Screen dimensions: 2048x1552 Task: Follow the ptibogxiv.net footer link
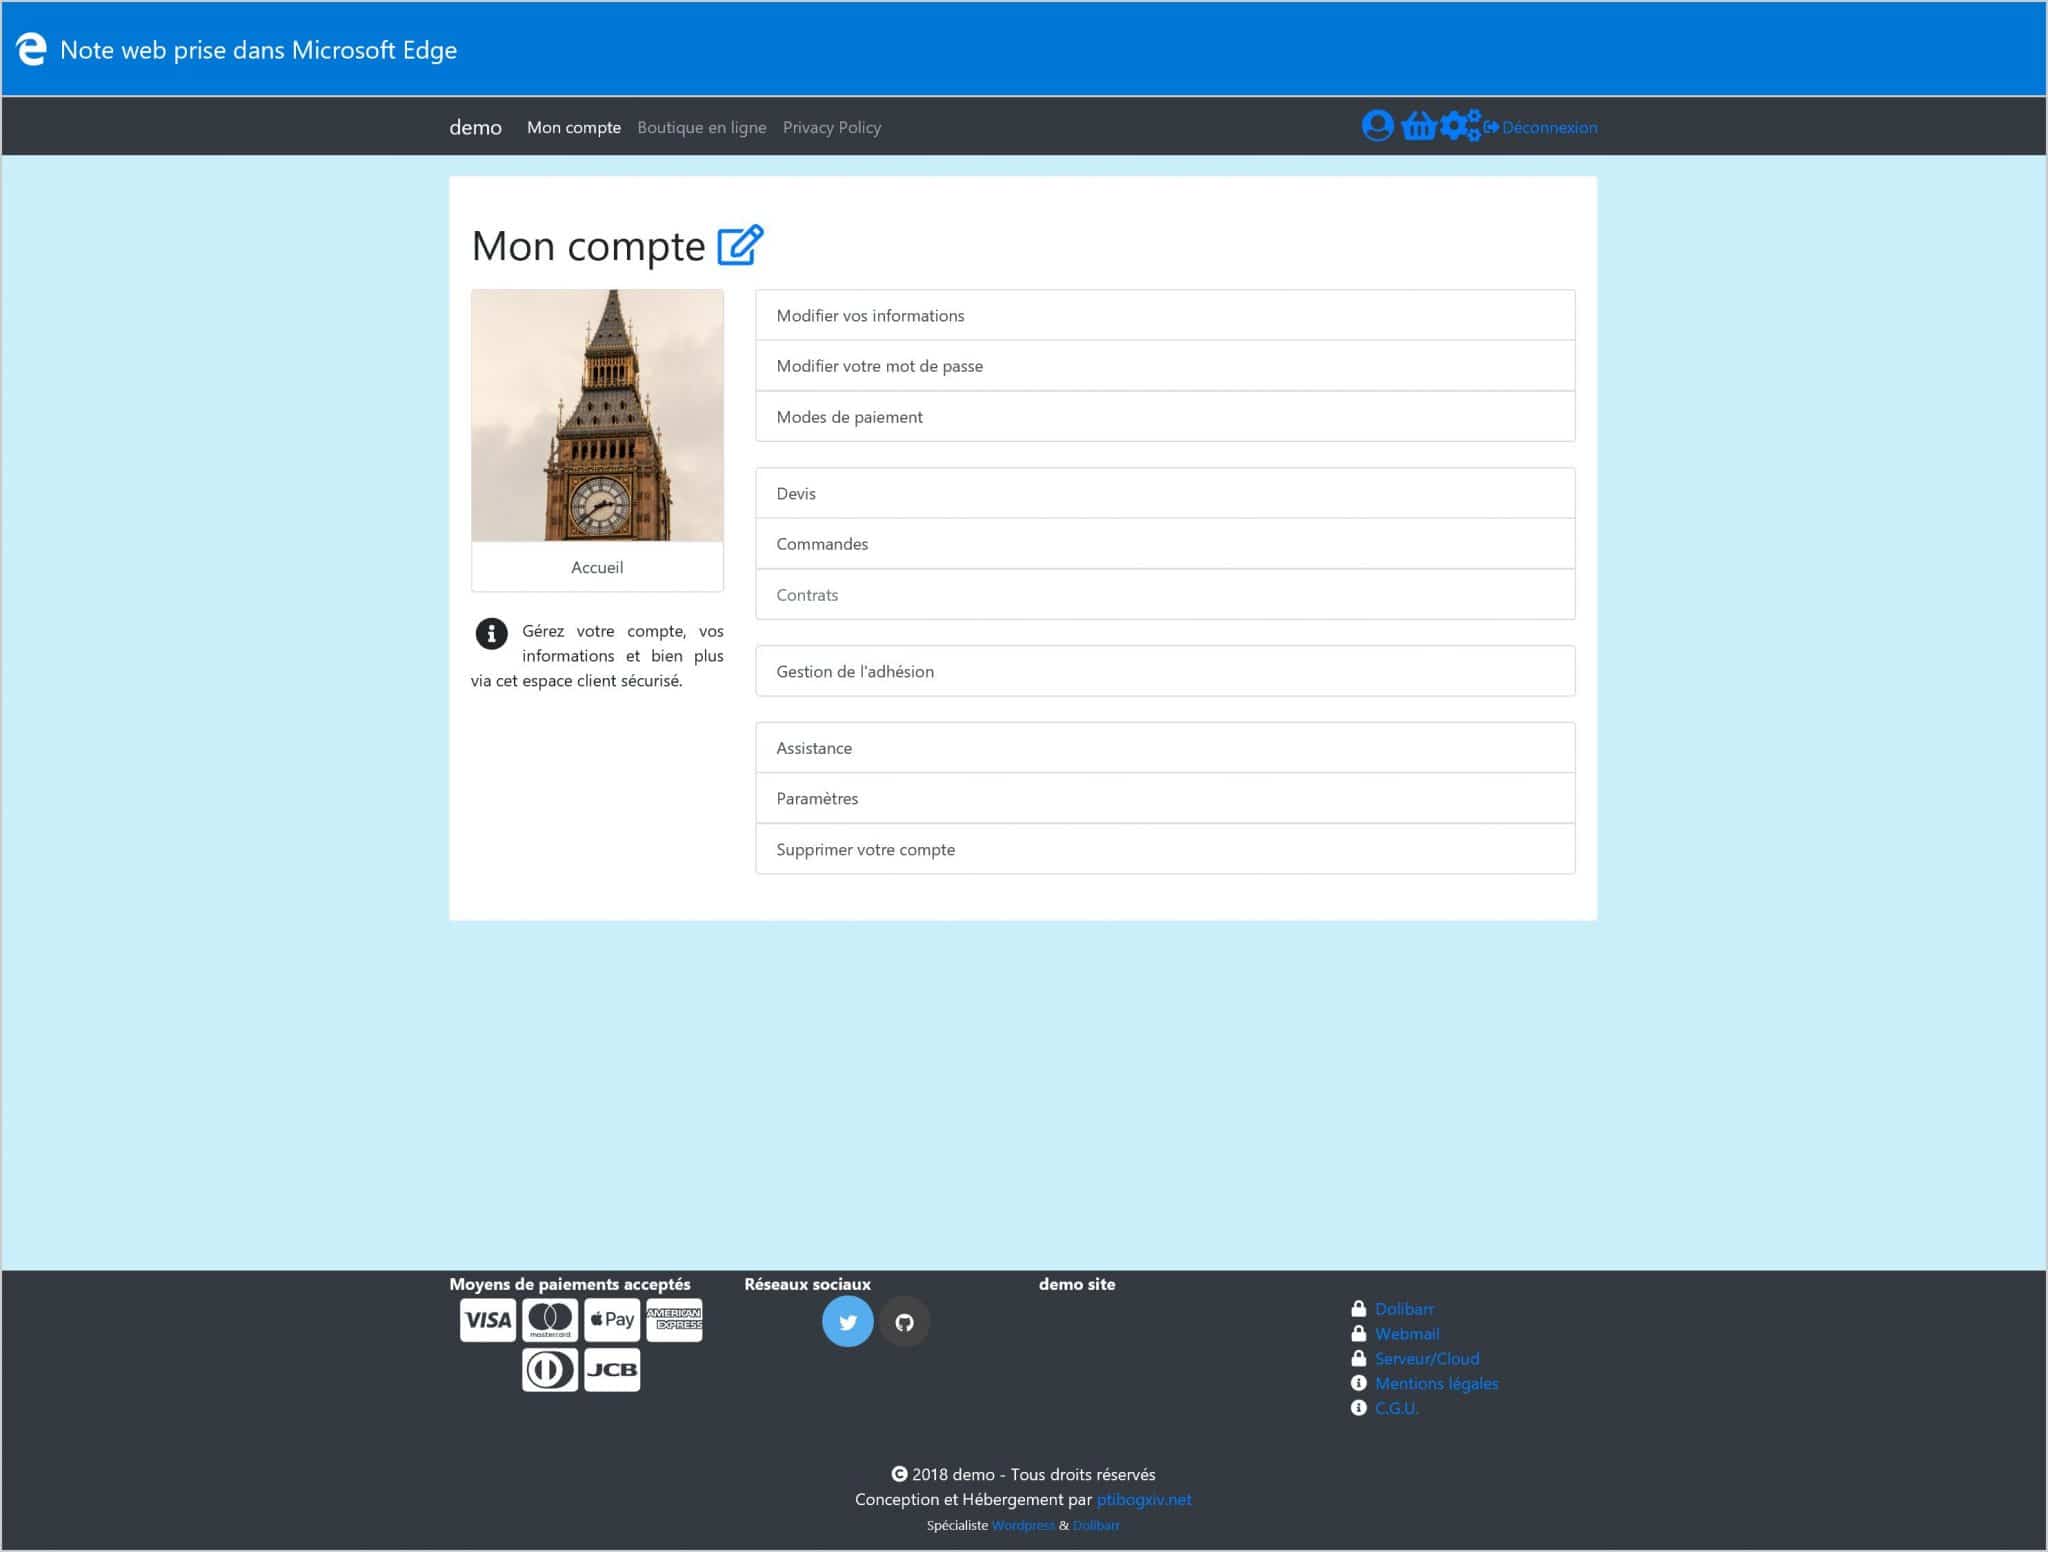pyautogui.click(x=1143, y=1499)
